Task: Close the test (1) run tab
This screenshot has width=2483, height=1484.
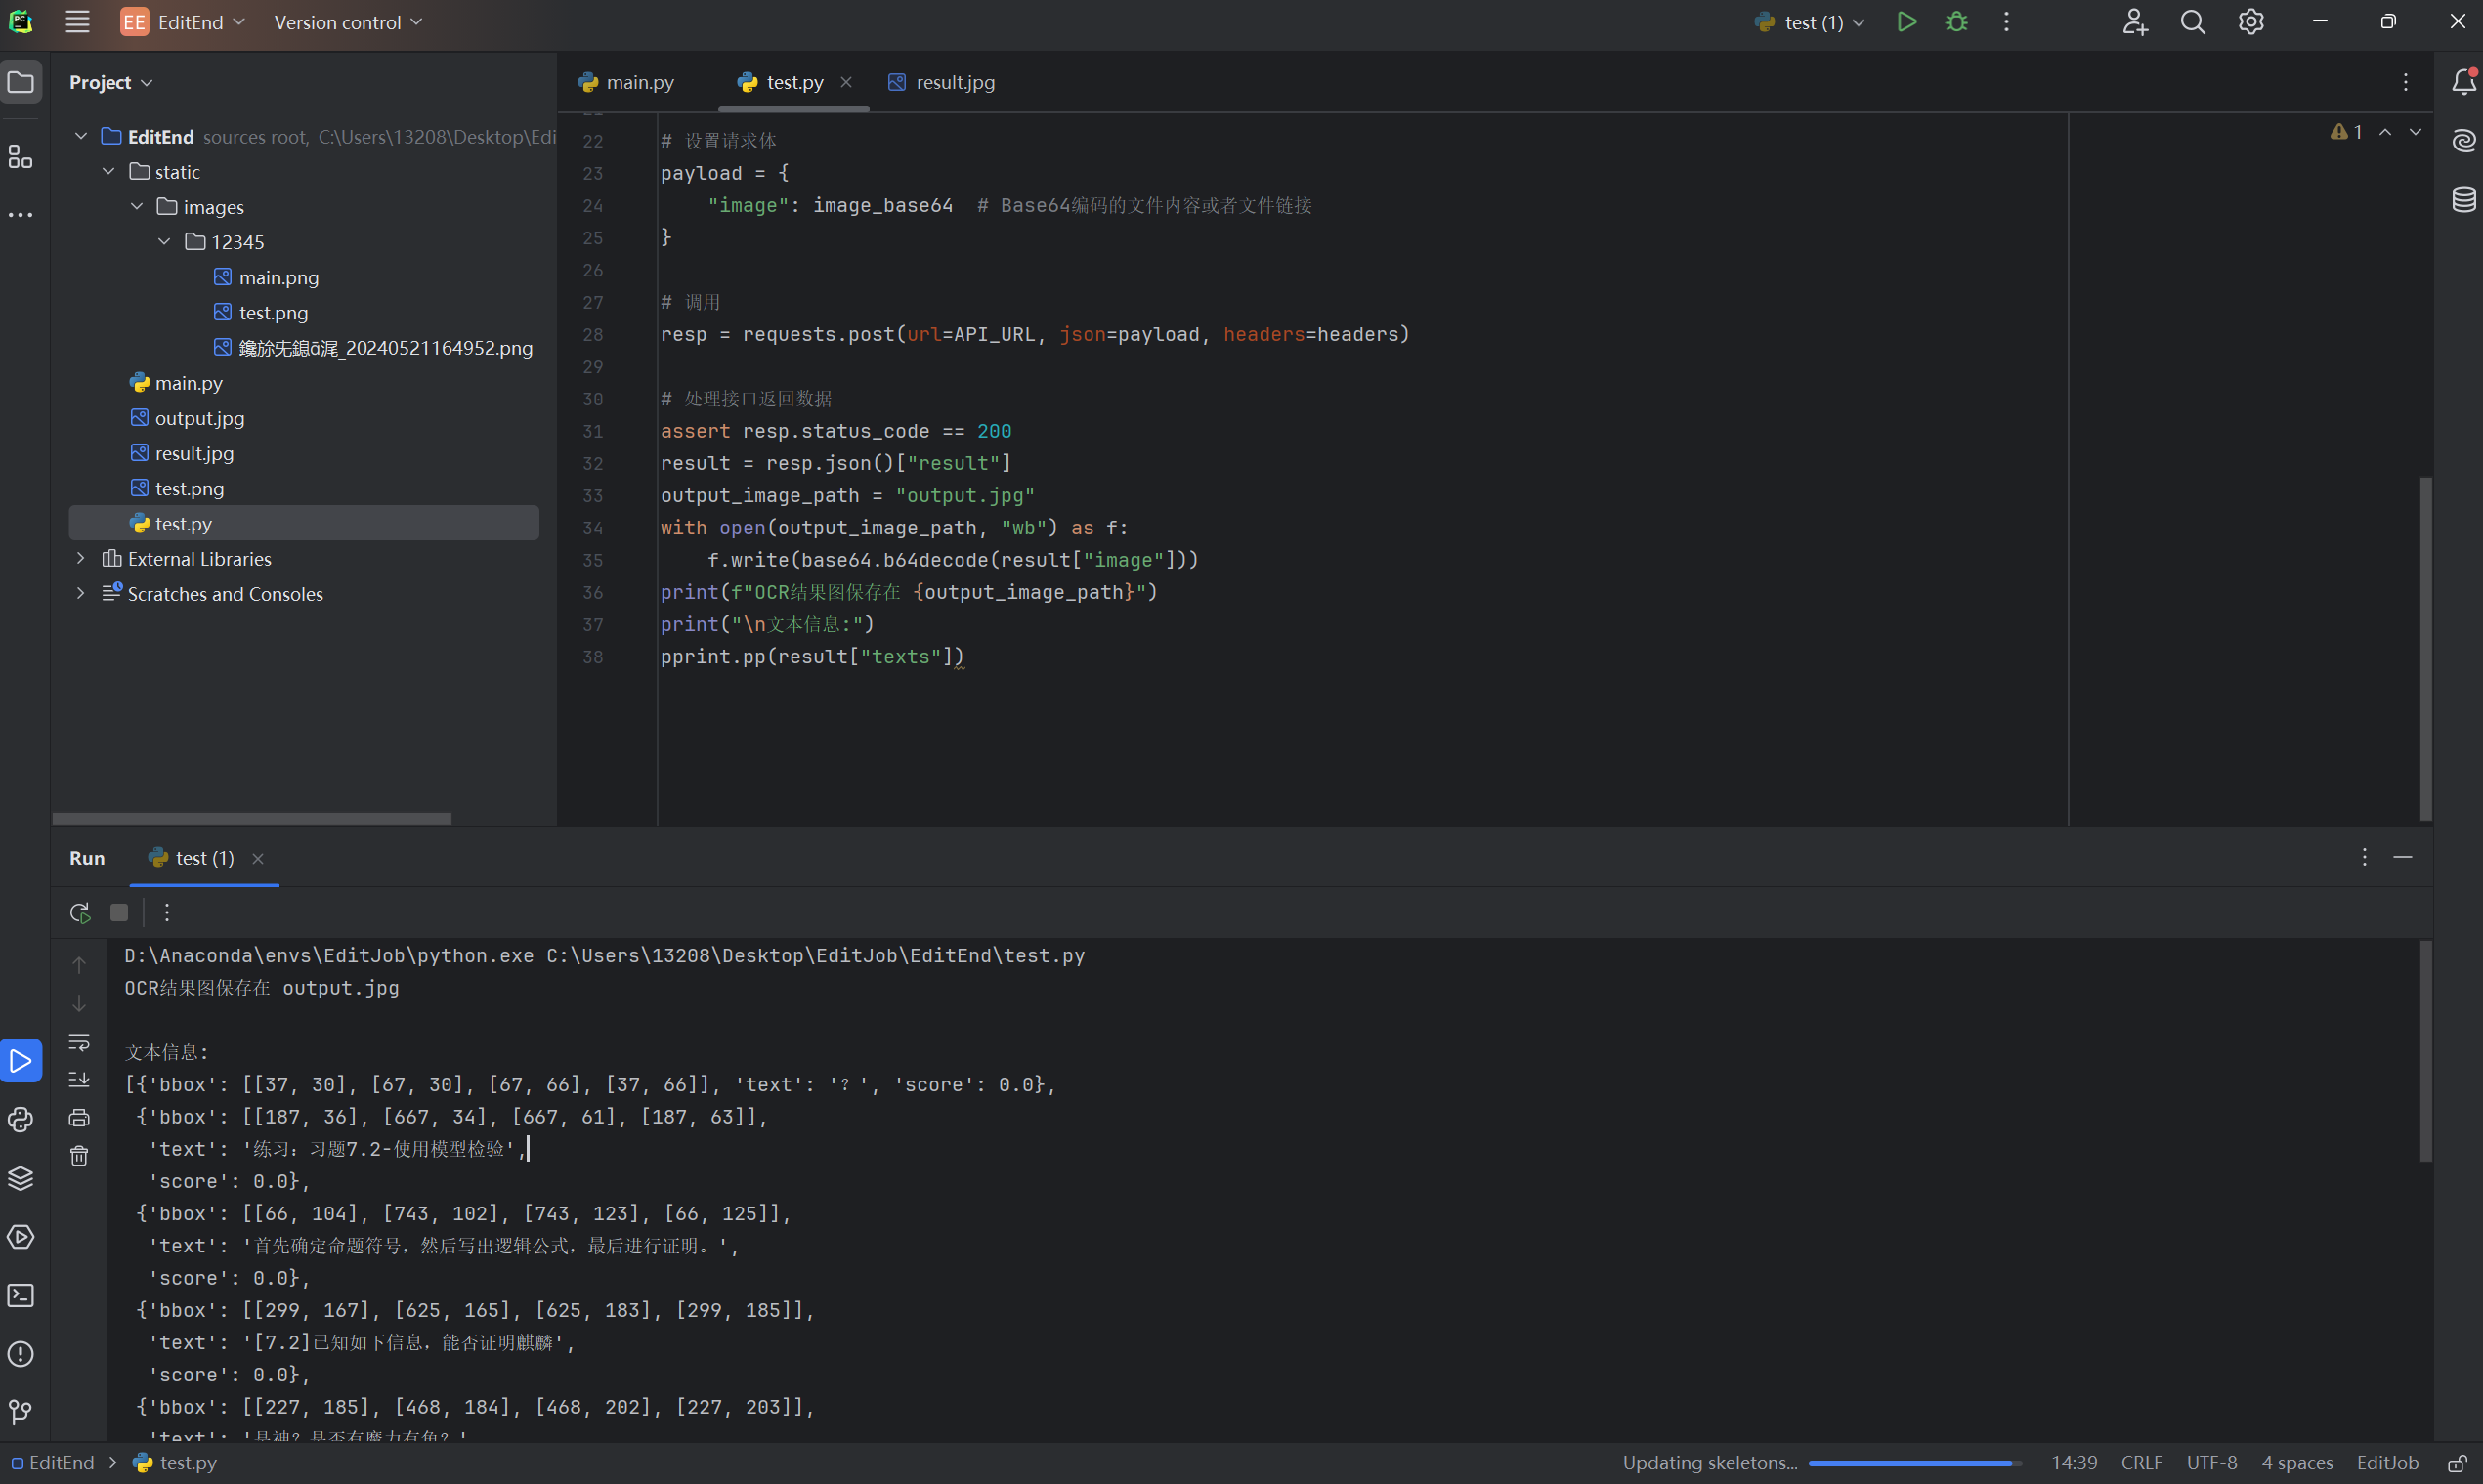Action: coord(258,858)
